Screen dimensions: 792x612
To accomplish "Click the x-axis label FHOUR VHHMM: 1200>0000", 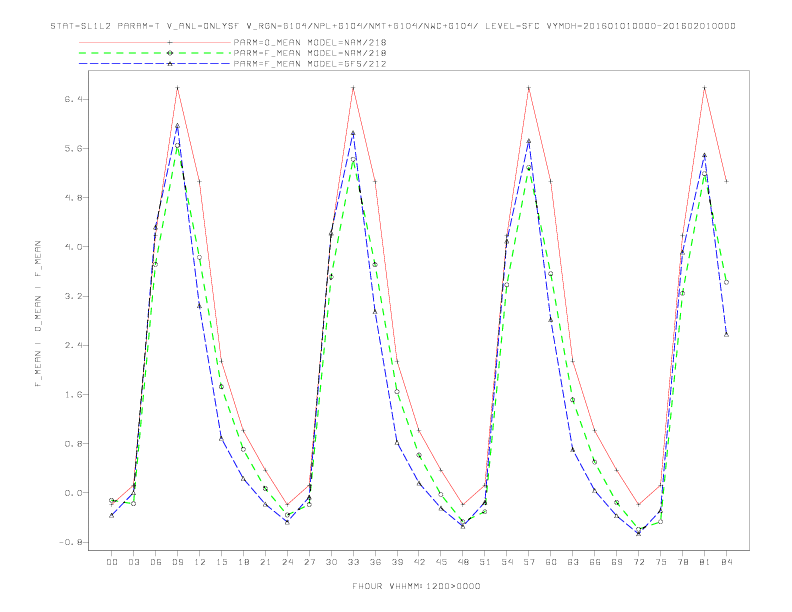I will 416,586.
